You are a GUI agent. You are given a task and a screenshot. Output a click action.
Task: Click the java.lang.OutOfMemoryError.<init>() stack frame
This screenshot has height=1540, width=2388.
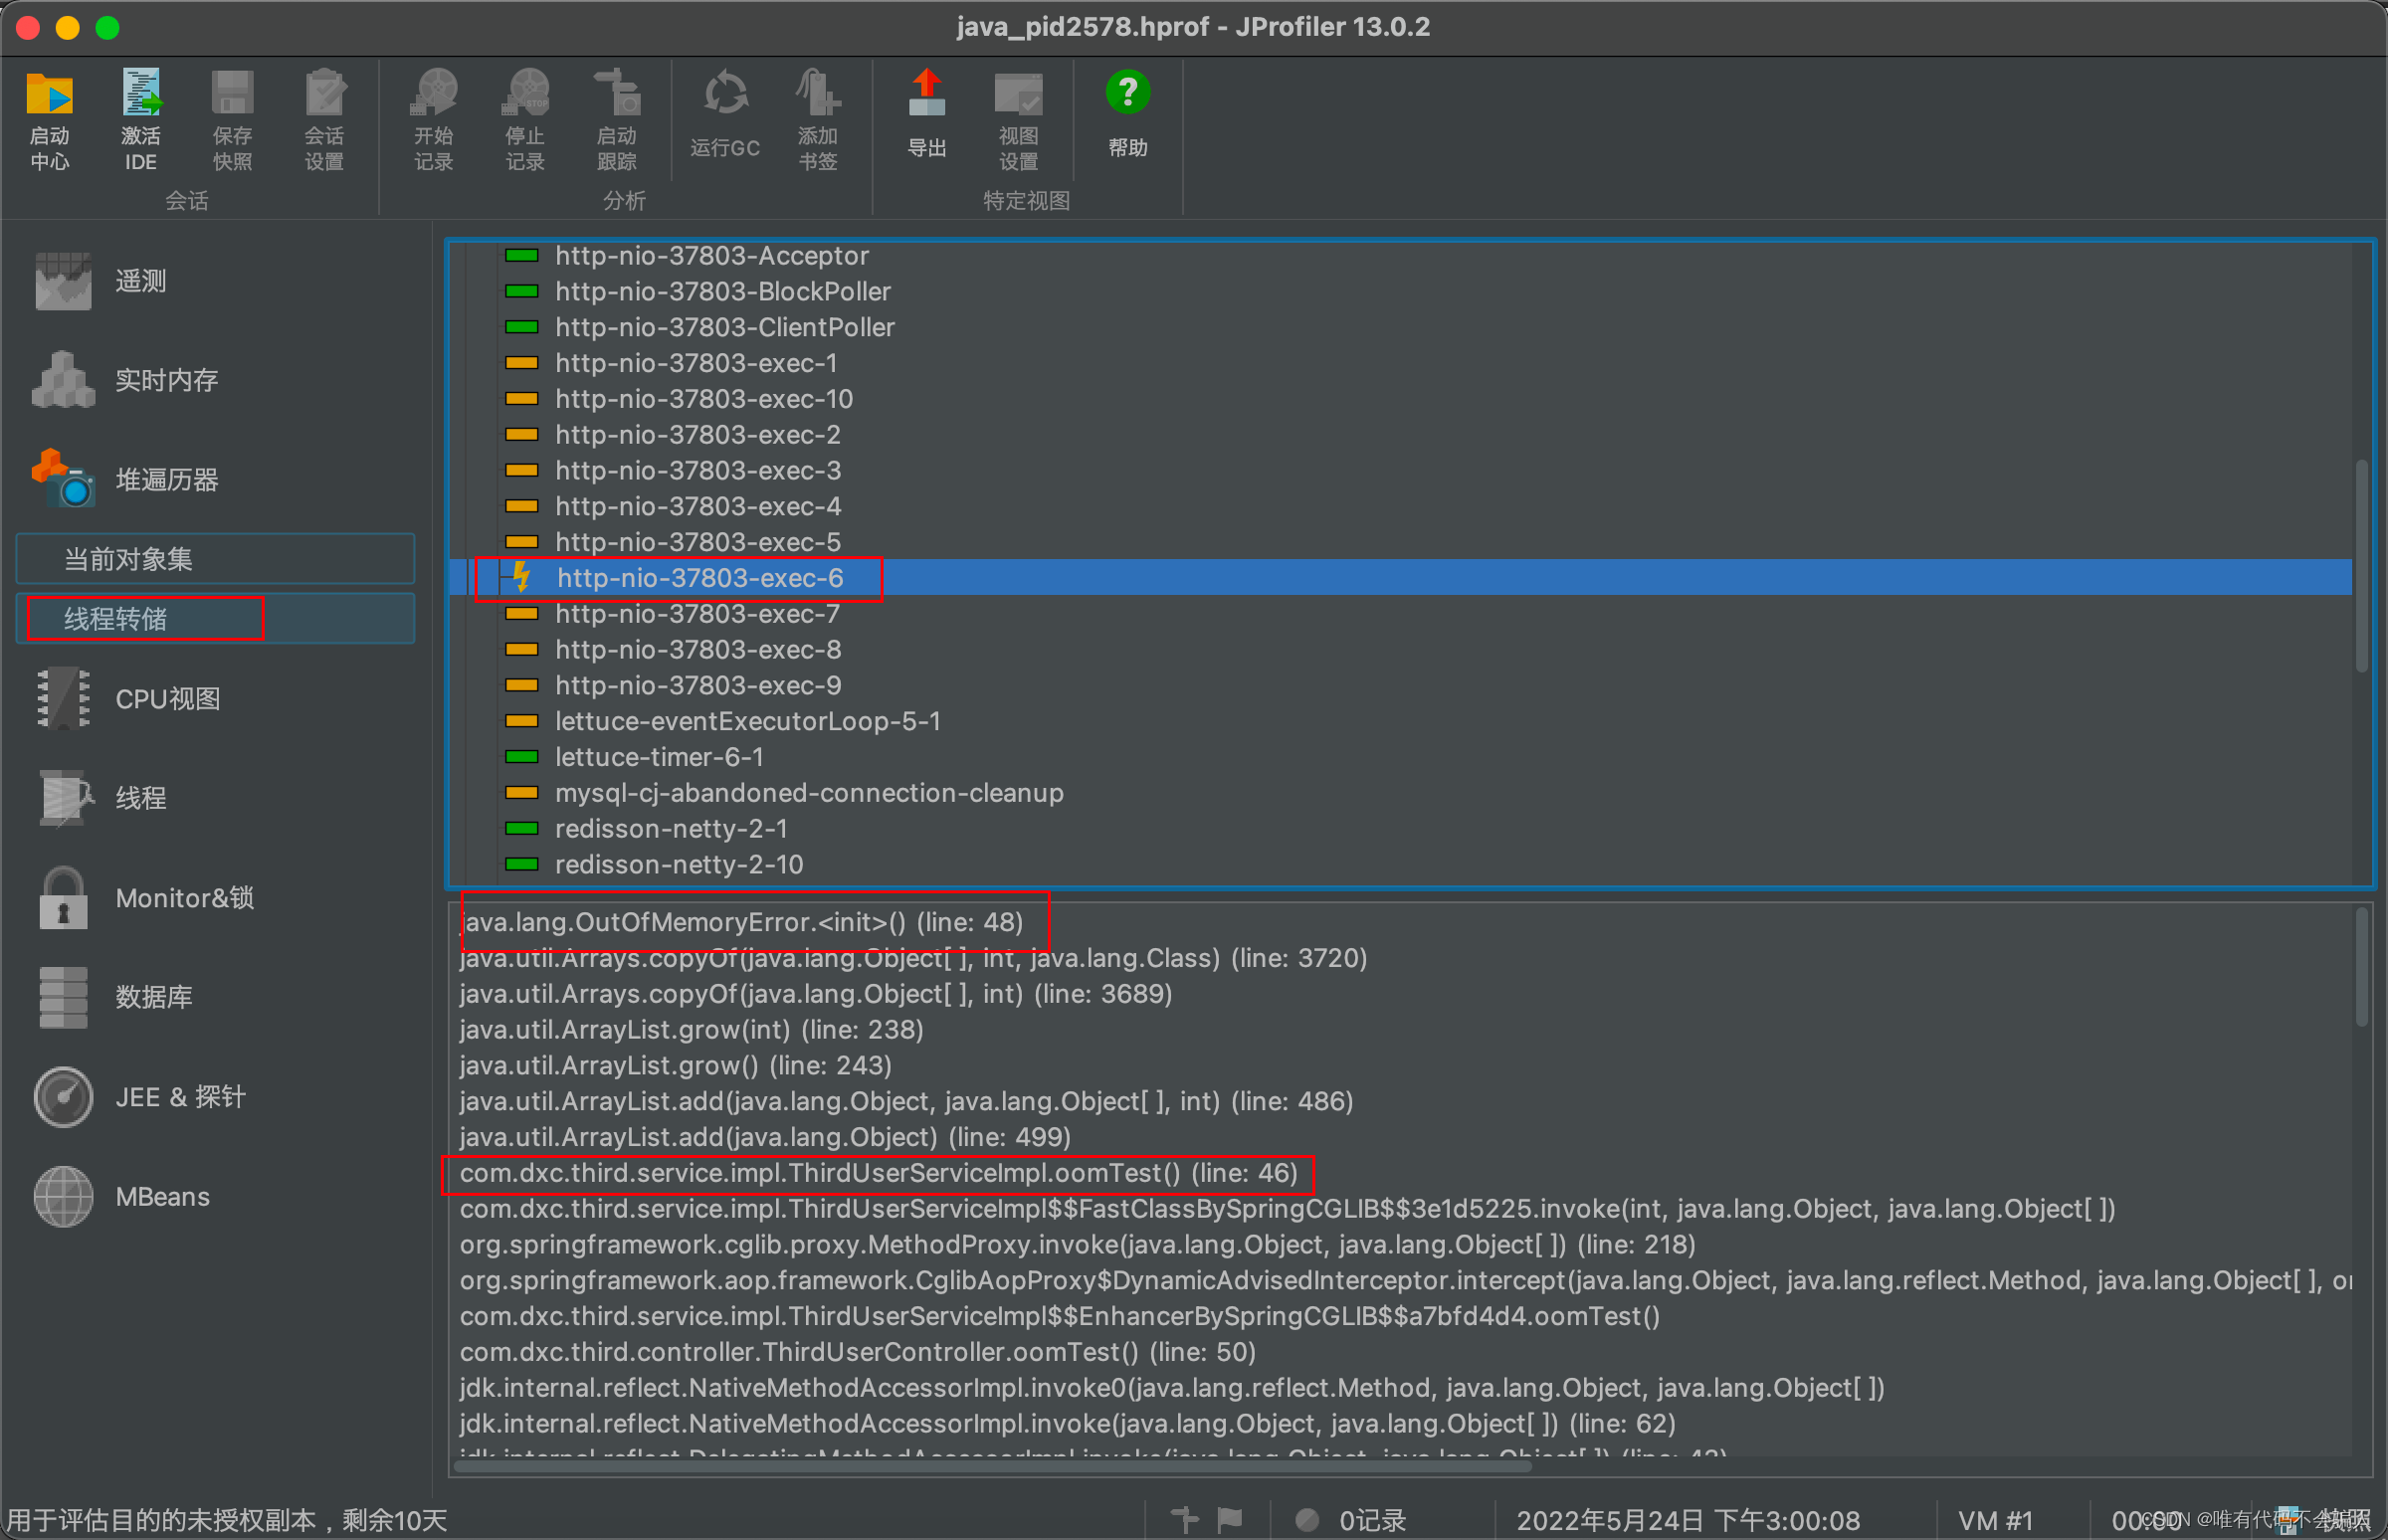point(741,921)
